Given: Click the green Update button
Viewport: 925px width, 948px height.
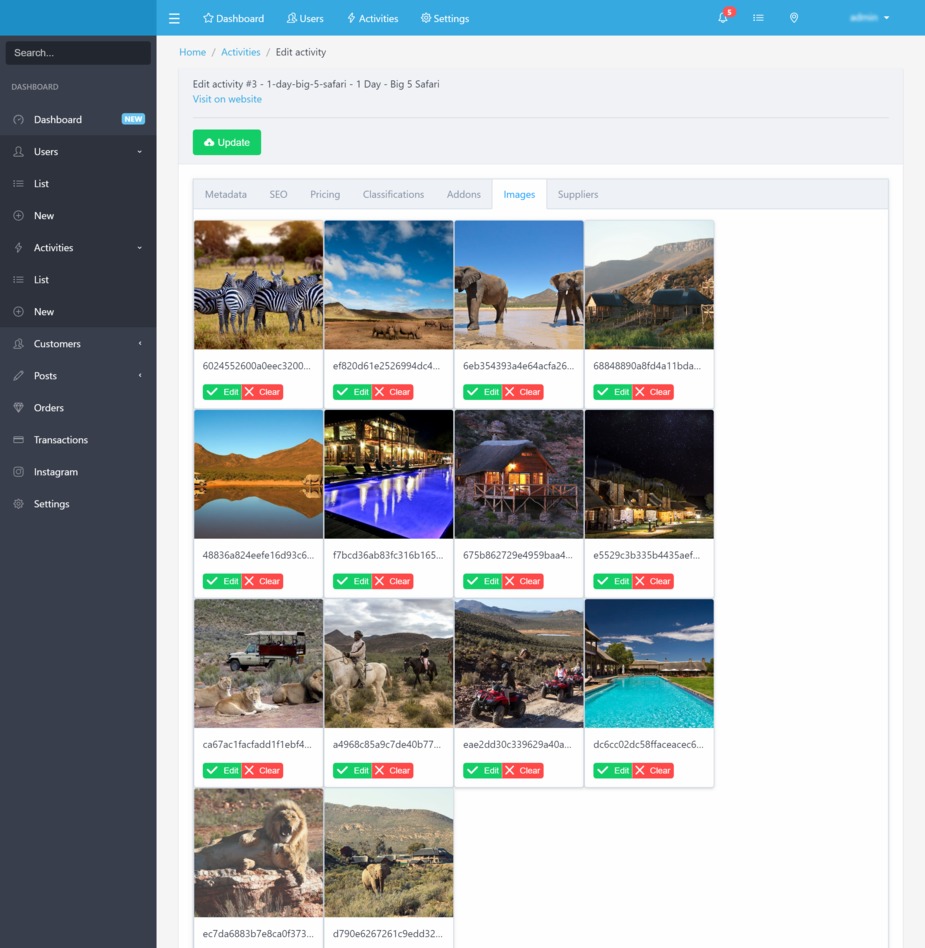Looking at the screenshot, I should 227,142.
